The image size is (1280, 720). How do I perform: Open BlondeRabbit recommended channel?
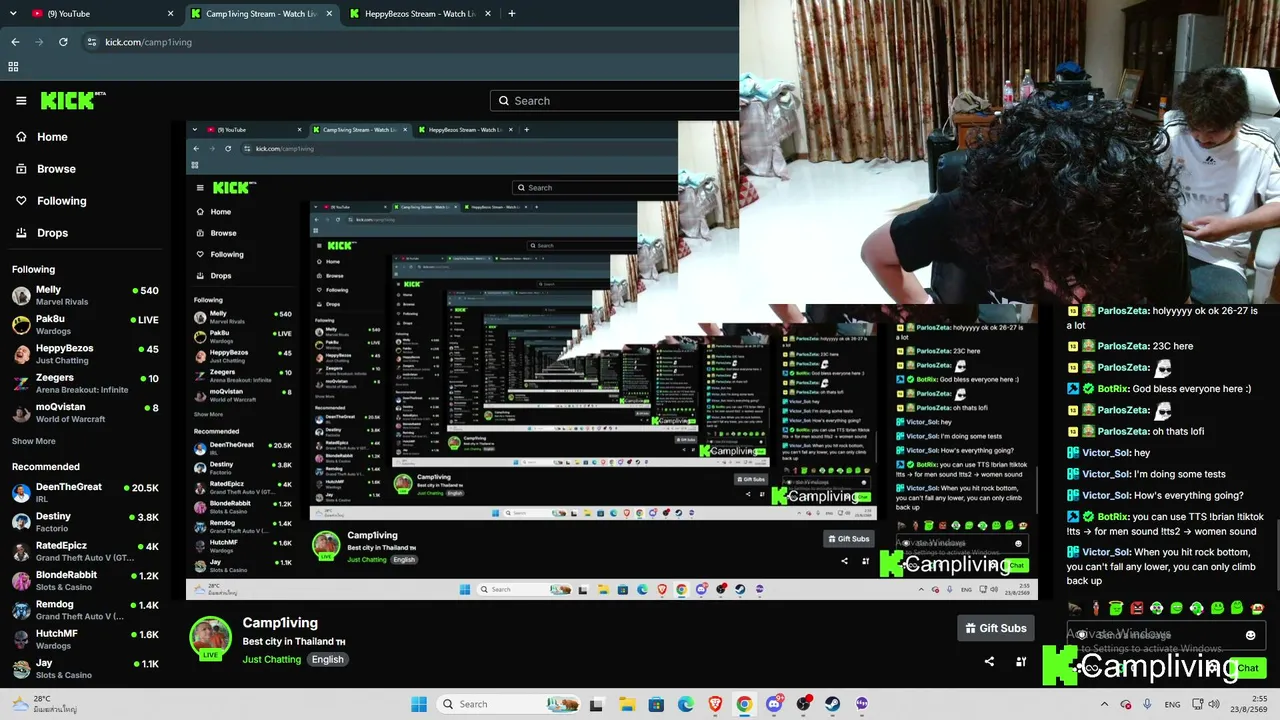coord(85,581)
